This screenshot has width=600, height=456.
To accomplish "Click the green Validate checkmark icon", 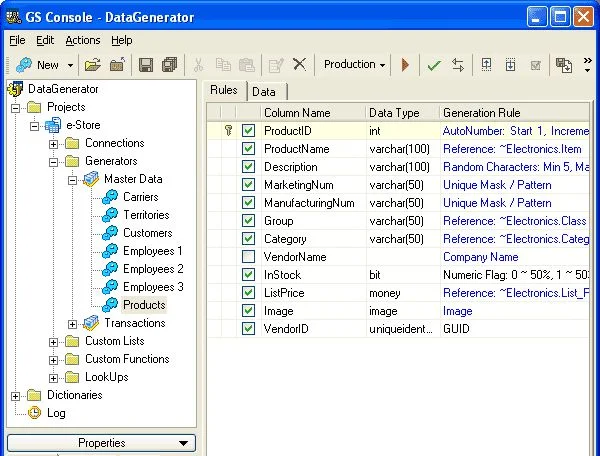I will [434, 65].
